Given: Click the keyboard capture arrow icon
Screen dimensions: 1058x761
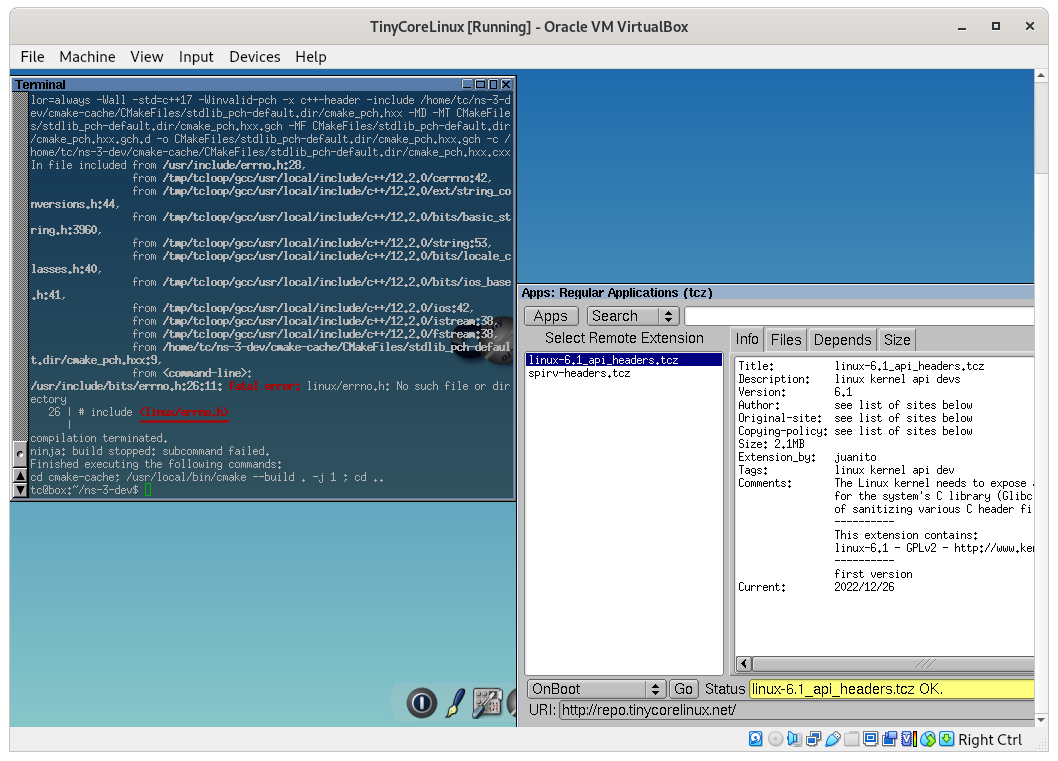Looking at the screenshot, I should click(947, 739).
